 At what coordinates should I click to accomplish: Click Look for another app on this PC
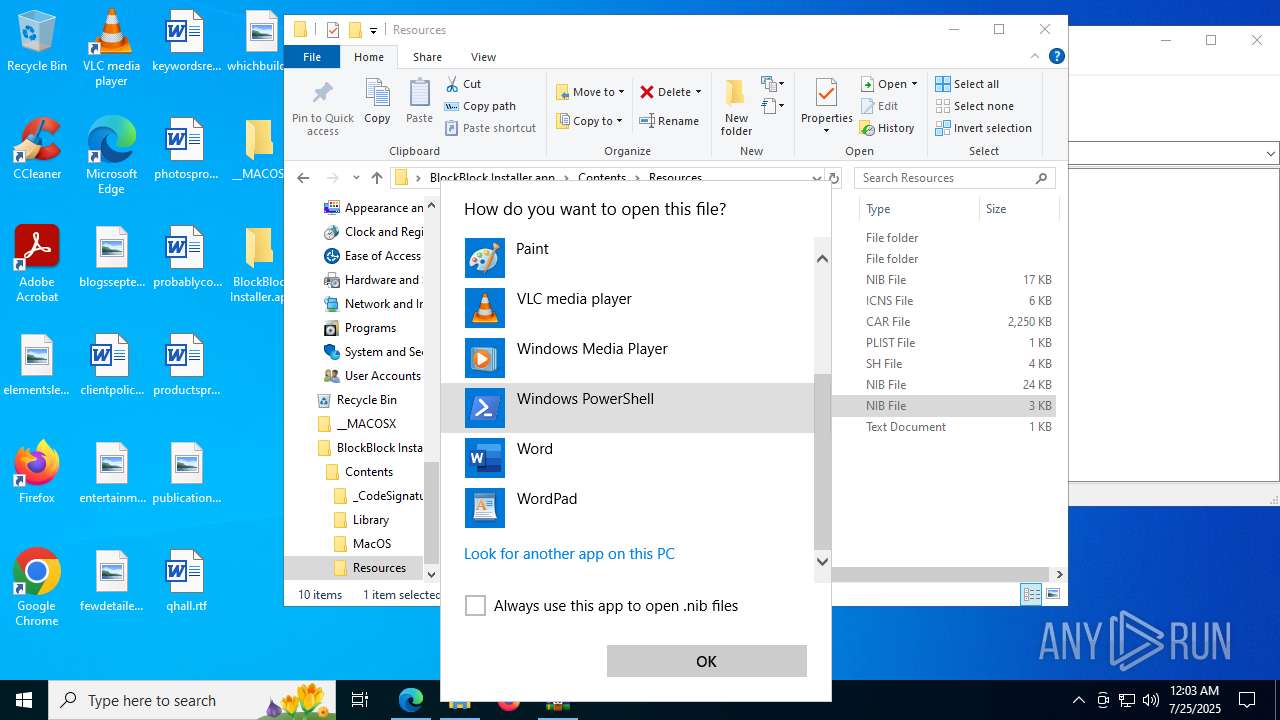[x=569, y=554]
